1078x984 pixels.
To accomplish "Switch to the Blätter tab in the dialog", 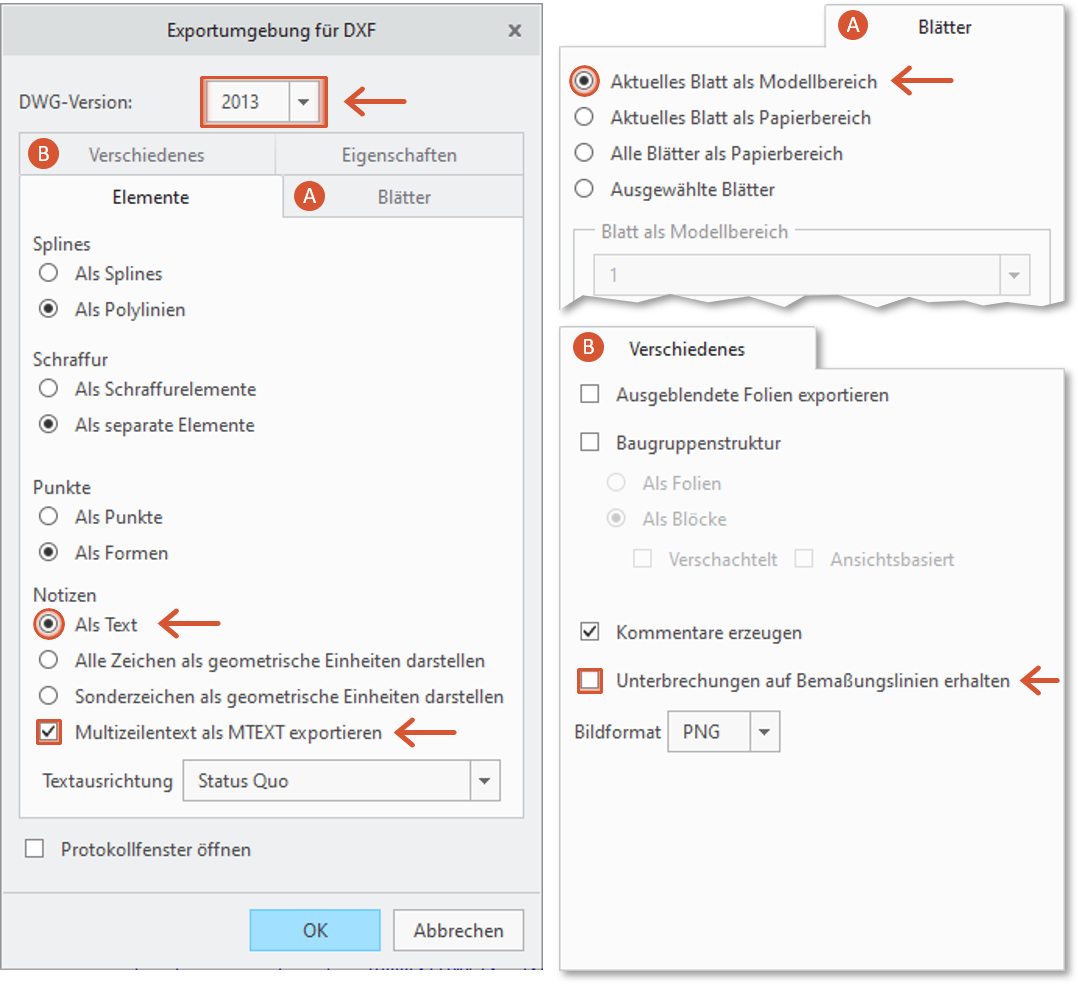I will (x=404, y=197).
